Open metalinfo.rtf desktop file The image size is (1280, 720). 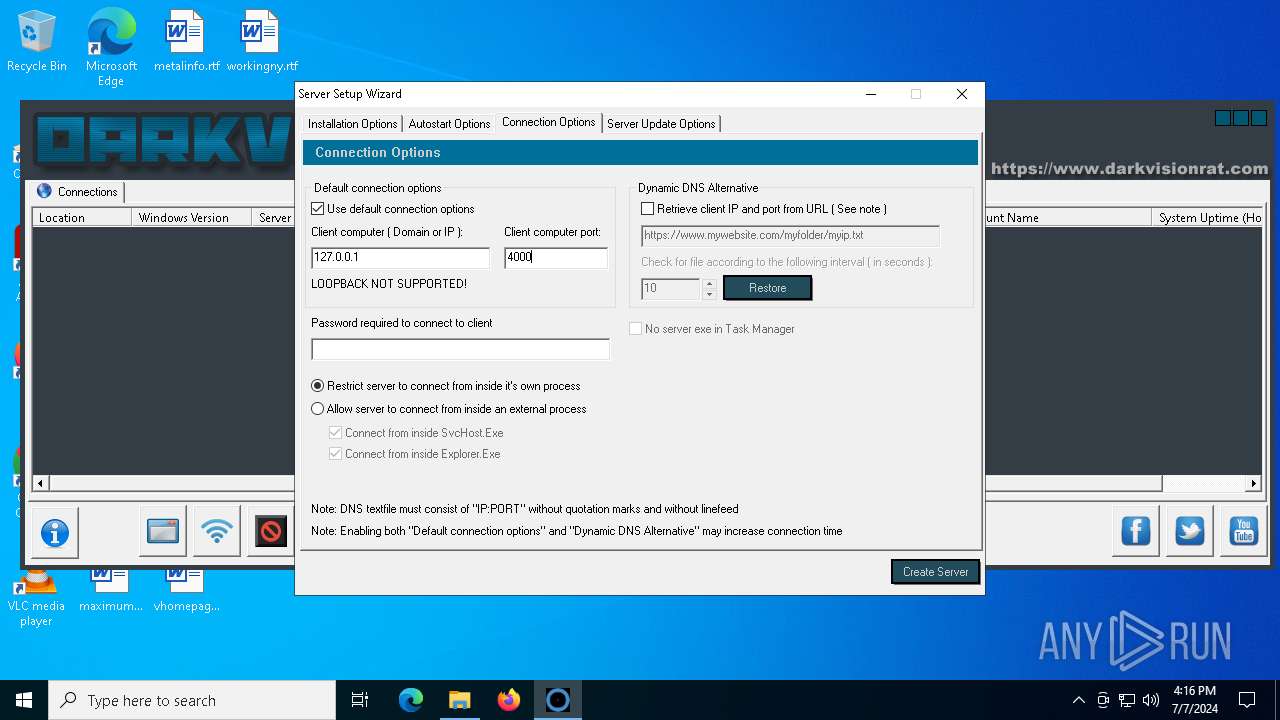click(186, 42)
